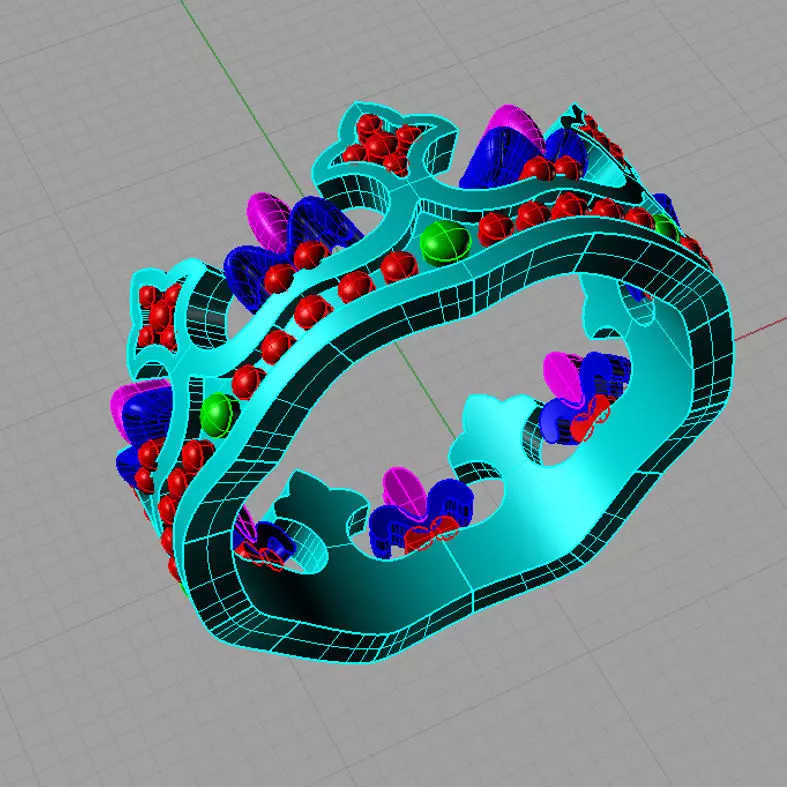Select the largest green sphere gem on crown

coord(445,242)
